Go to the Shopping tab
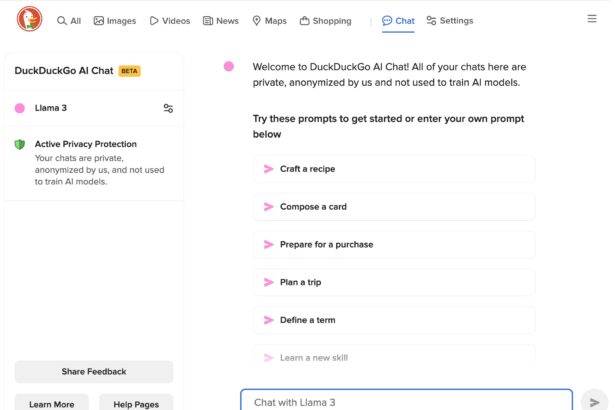This screenshot has height=410, width=615. (326, 21)
